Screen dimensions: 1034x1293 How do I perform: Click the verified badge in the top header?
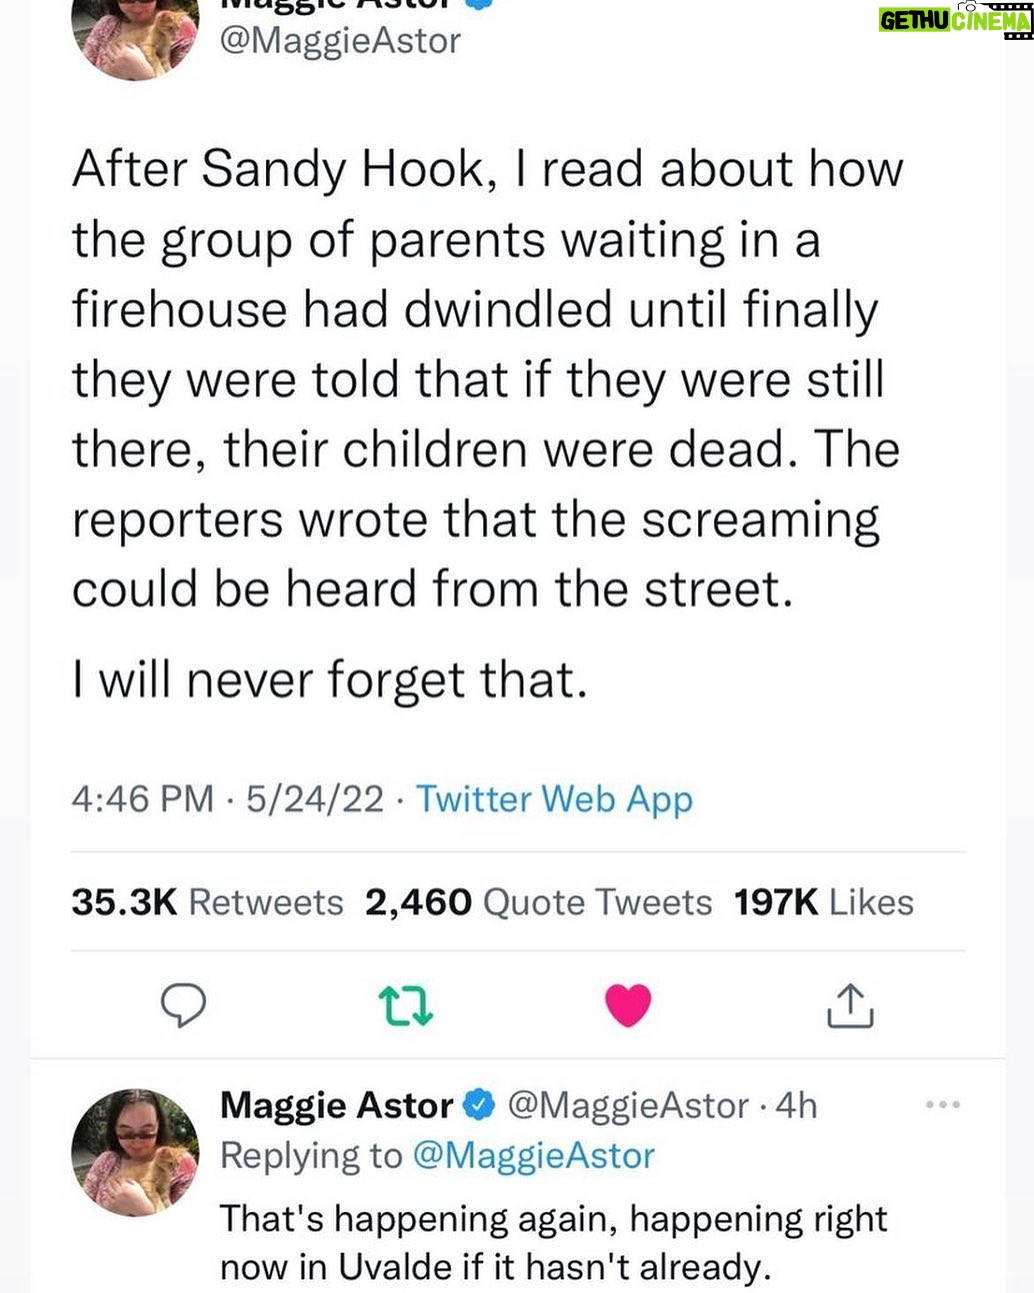click(x=483, y=4)
